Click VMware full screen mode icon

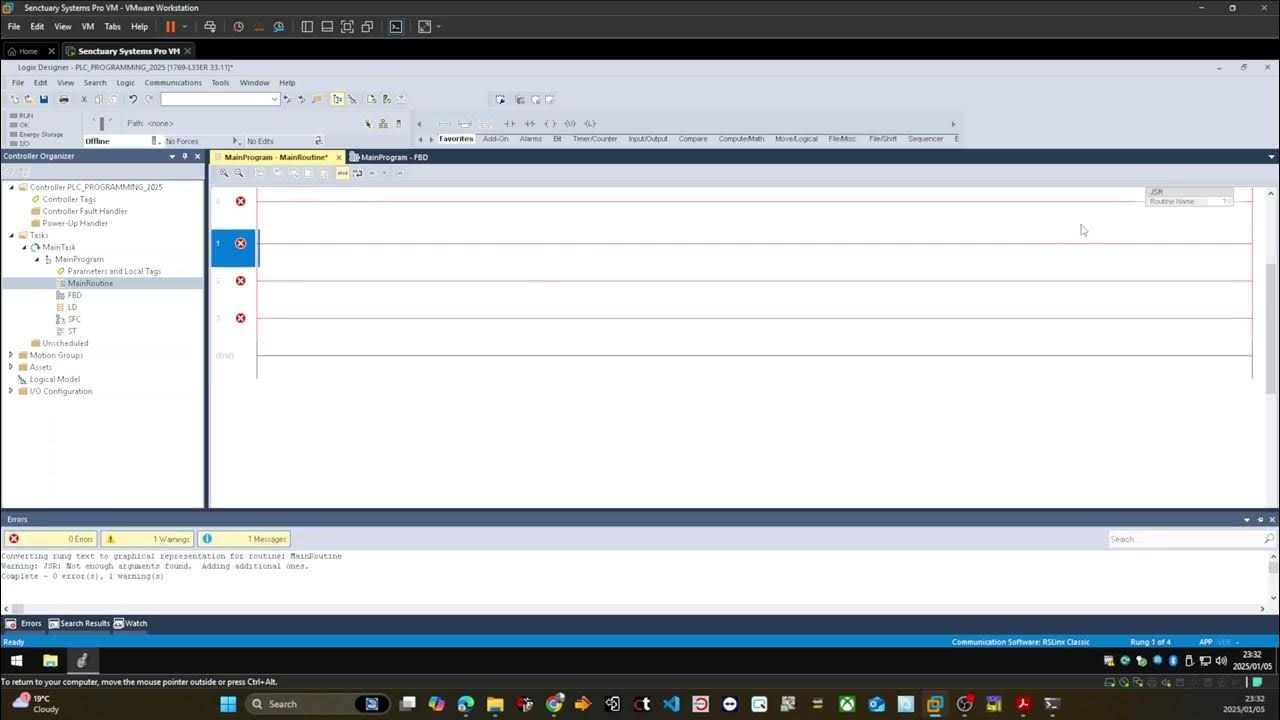pyautogui.click(x=347, y=27)
